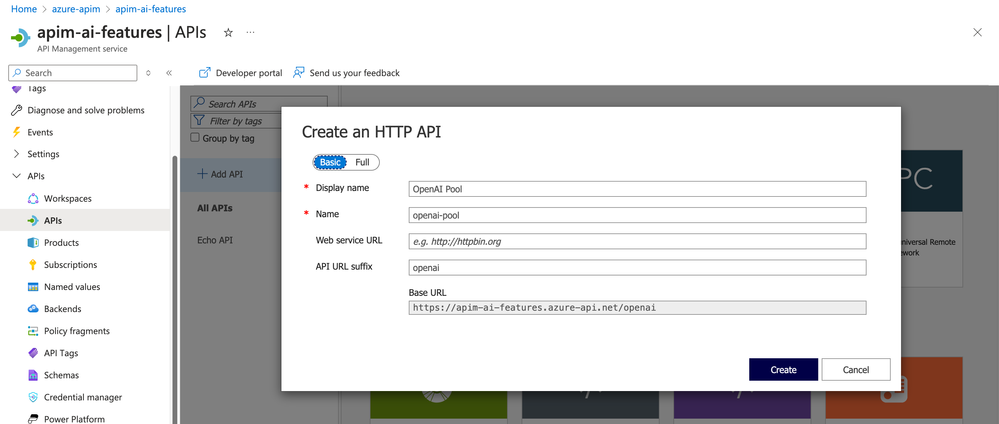Open the Events label in the sidebar
Viewport: 999px width, 424px height.
[x=40, y=132]
